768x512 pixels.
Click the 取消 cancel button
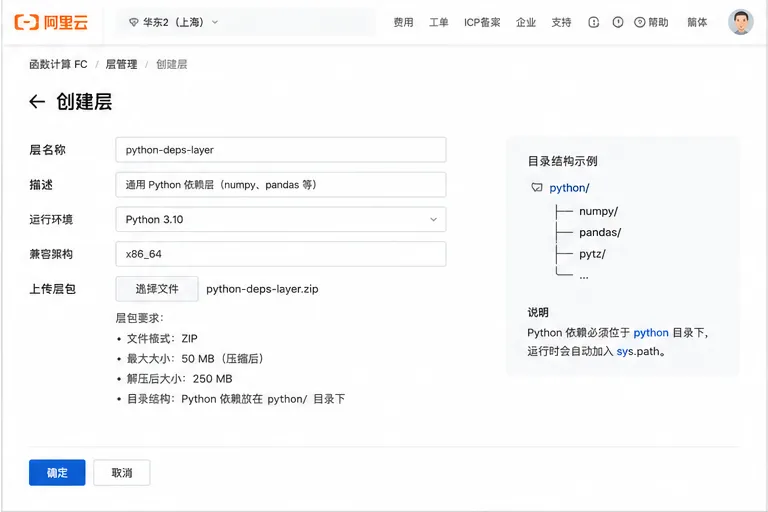pos(122,472)
